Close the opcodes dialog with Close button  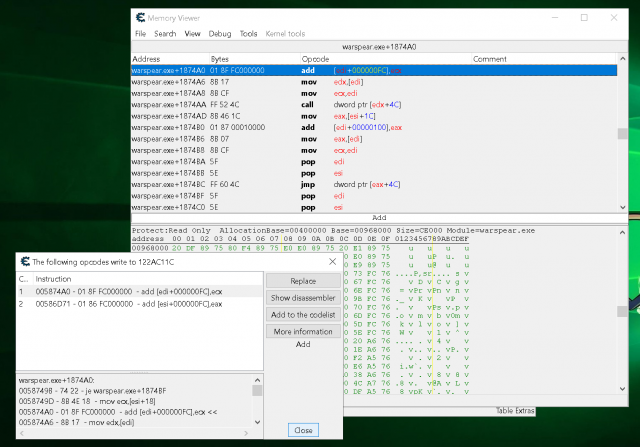pos(302,430)
